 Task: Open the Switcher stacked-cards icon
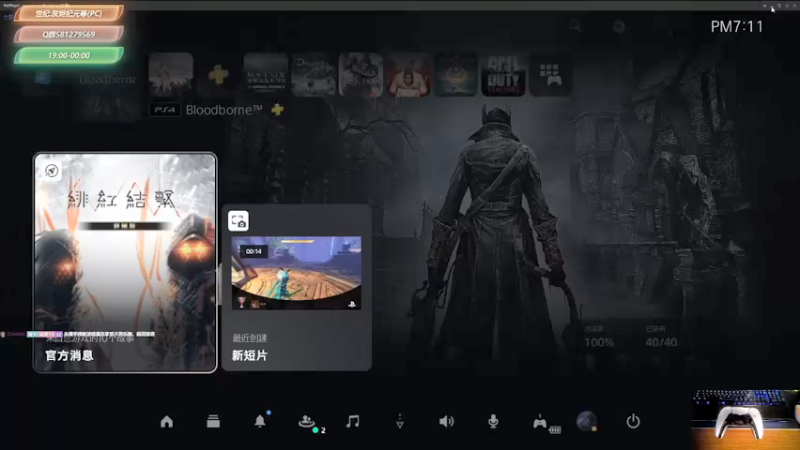[213, 421]
